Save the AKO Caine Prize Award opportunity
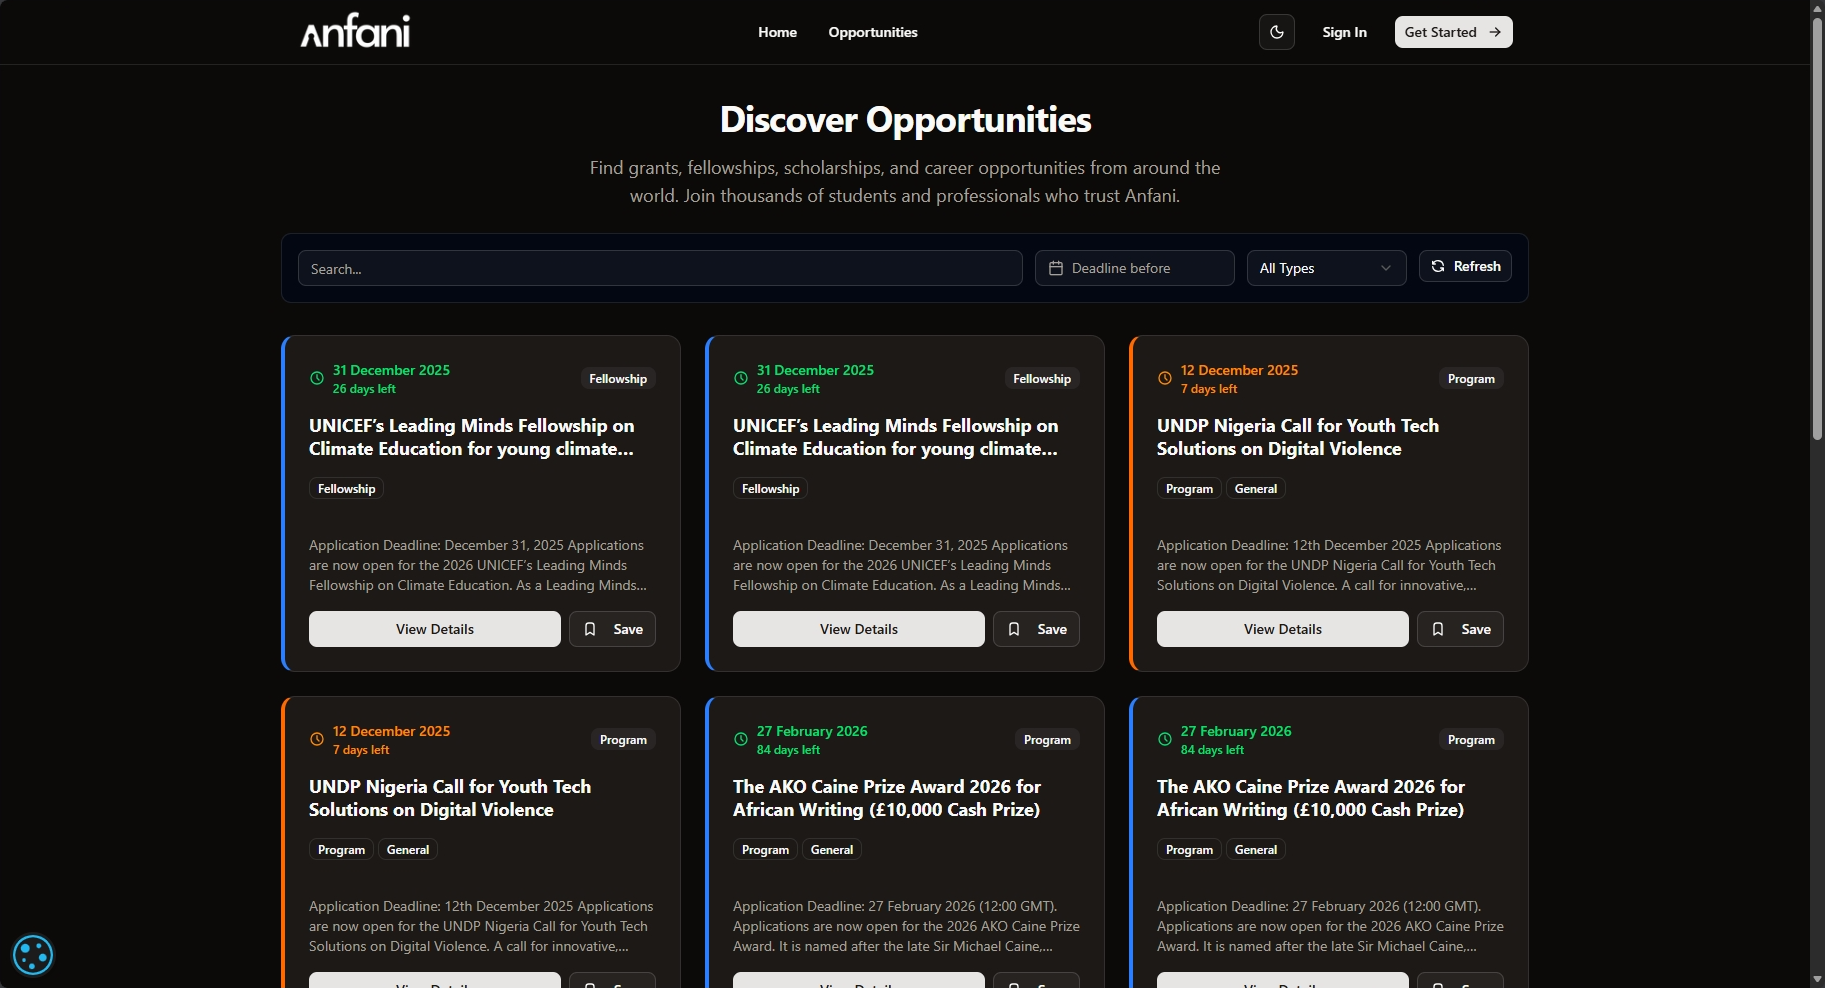Image resolution: width=1825 pixels, height=988 pixels. (1037, 983)
